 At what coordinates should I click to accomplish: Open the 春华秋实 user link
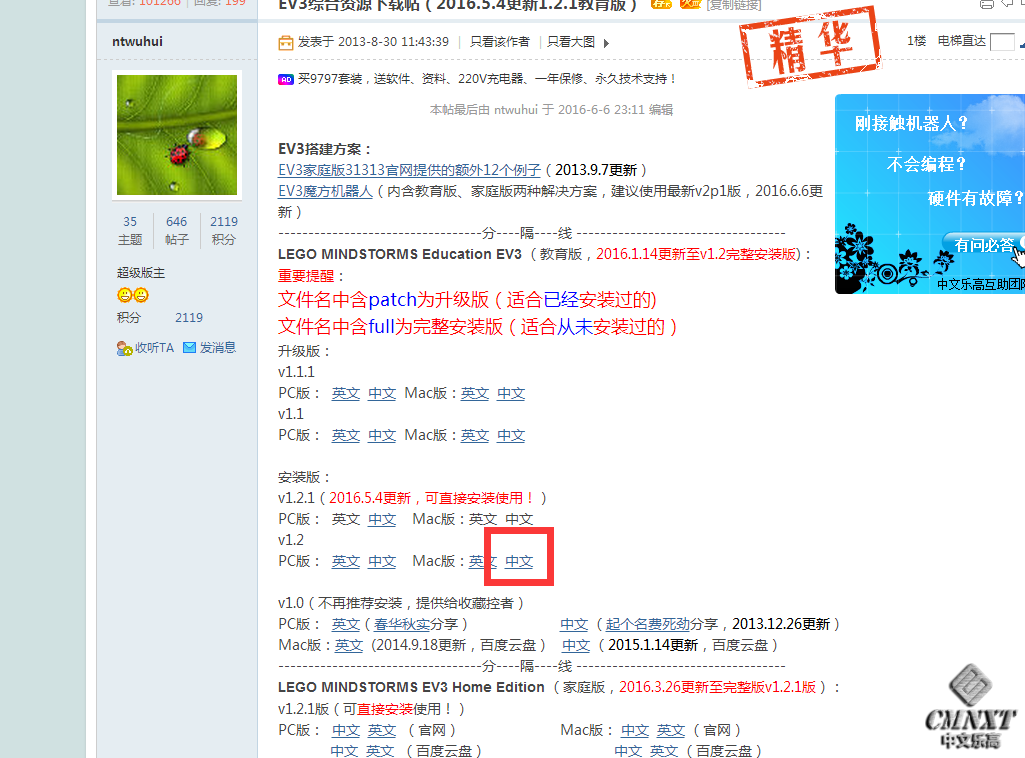tap(401, 624)
